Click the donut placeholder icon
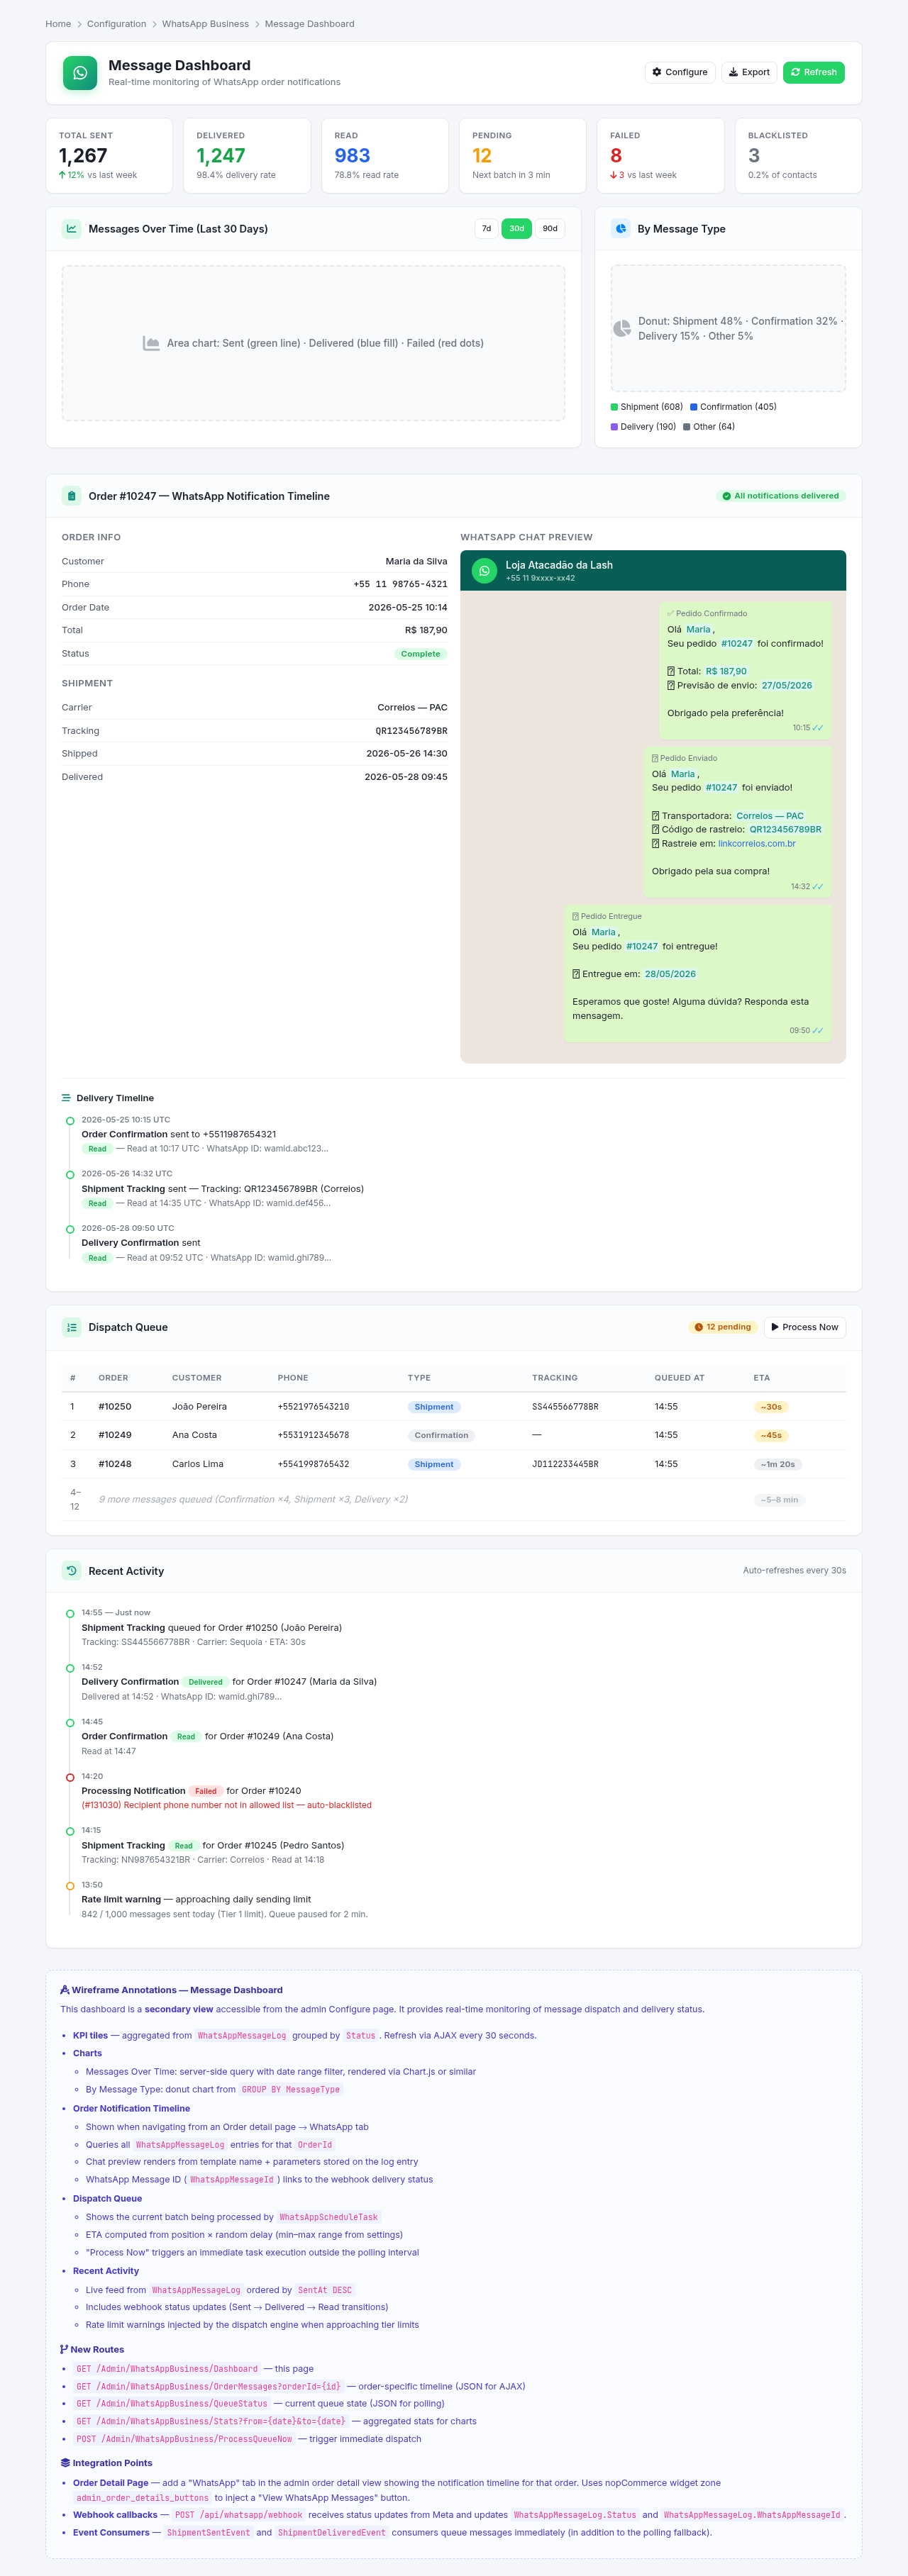The height and width of the screenshot is (2576, 908). 622,328
